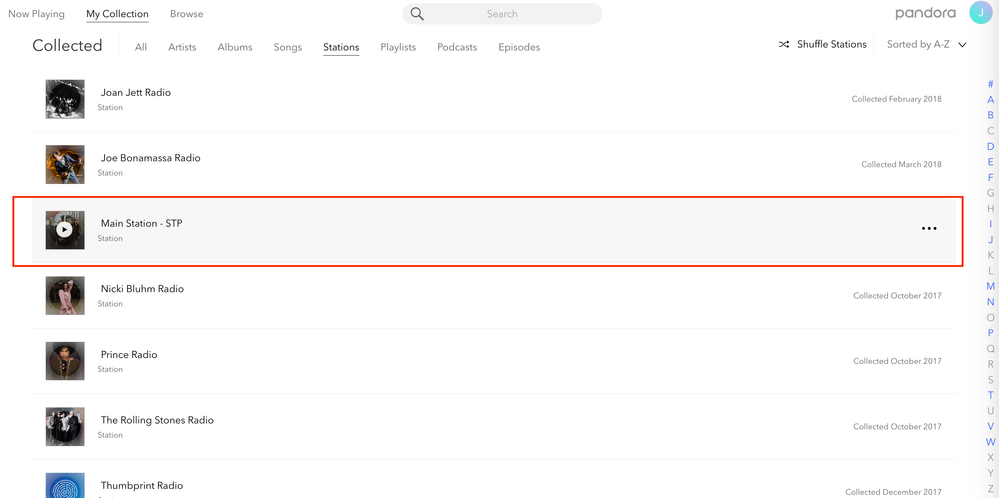
Task: Jump to letter M in alphabet index
Action: 991,286
